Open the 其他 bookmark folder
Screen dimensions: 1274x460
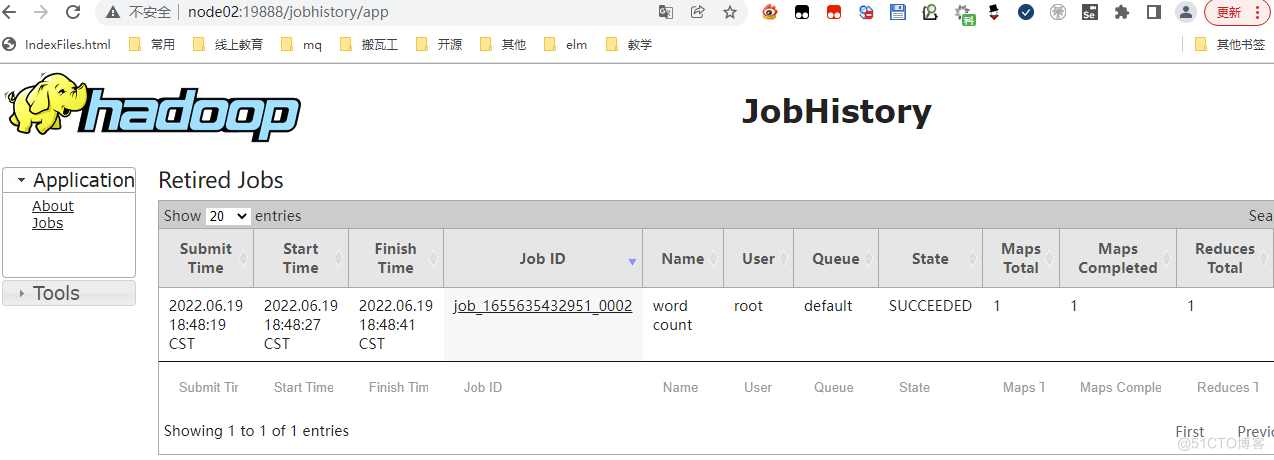click(503, 44)
